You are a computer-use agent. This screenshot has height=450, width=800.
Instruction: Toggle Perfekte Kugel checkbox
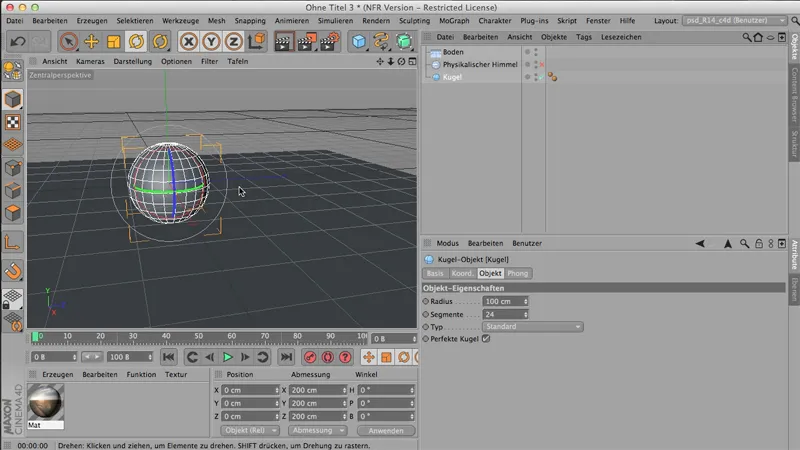[x=486, y=338]
